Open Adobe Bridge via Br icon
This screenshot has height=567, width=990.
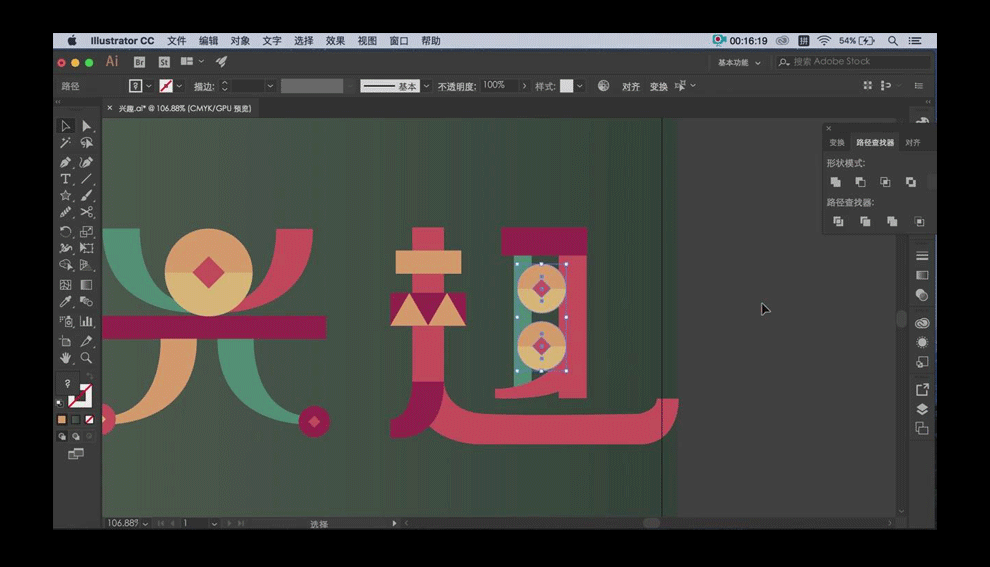pos(139,62)
